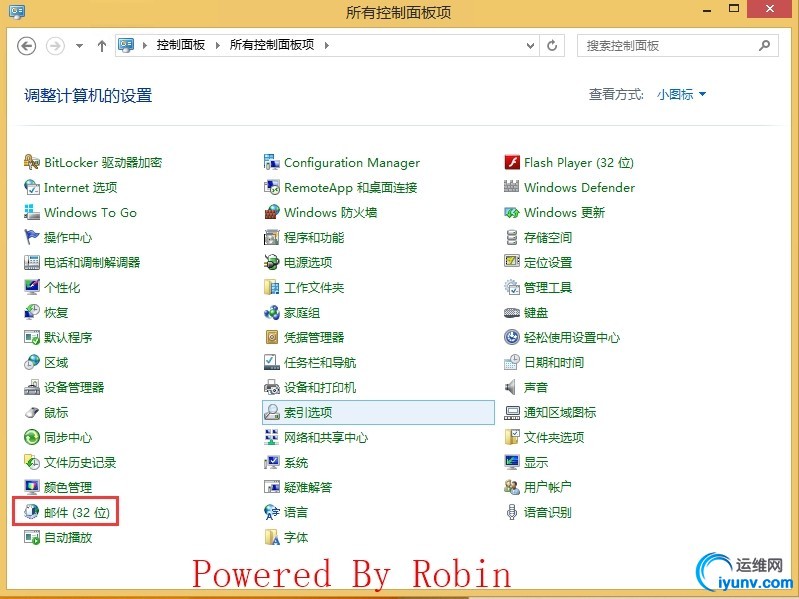Click the Control Panel system icon in title bar
Image resolution: width=799 pixels, height=599 pixels.
pos(17,11)
